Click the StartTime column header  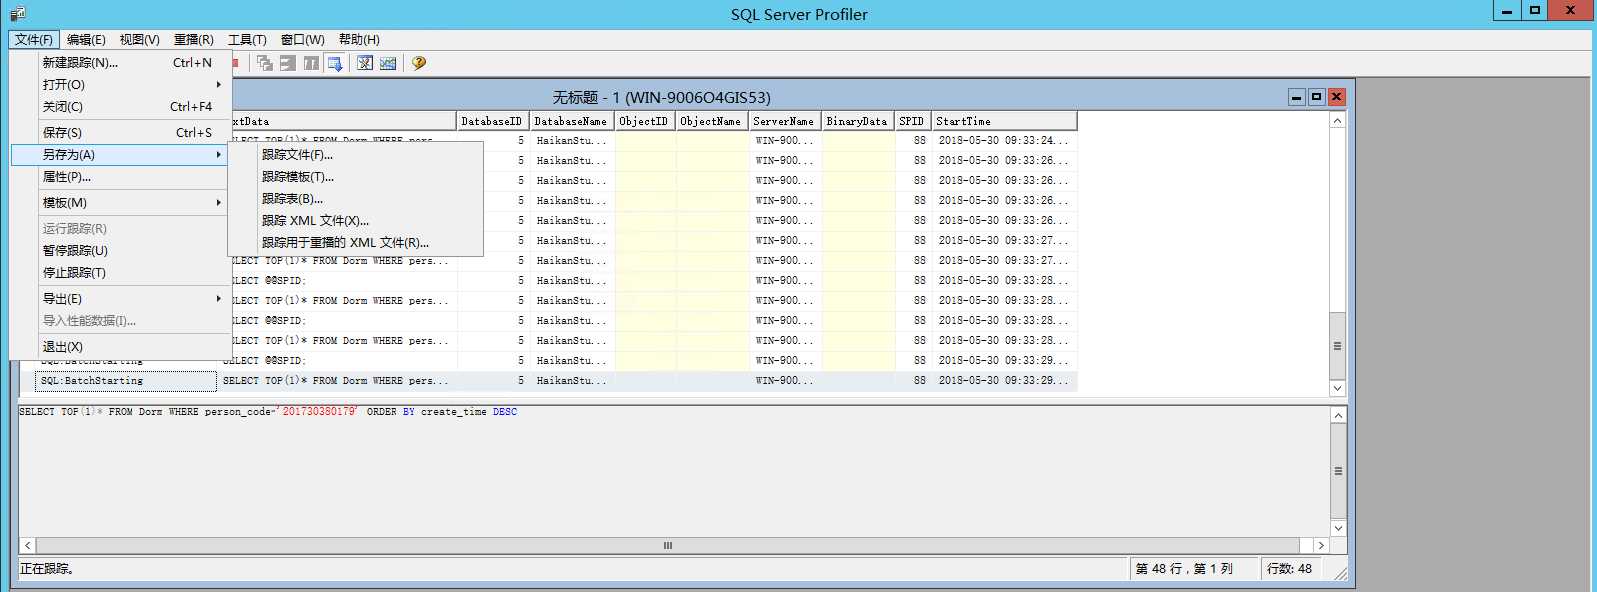coord(1004,121)
